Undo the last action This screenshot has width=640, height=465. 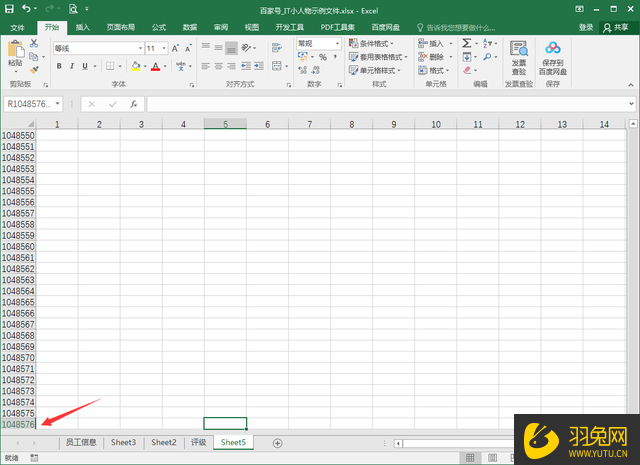27,9
